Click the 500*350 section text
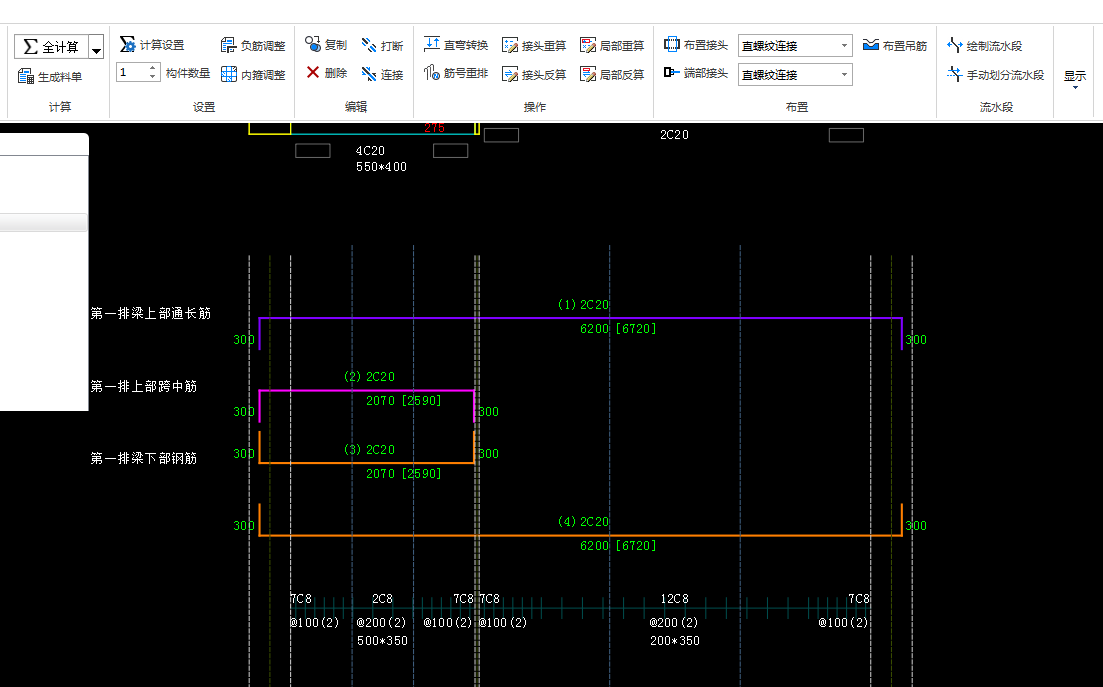Viewport: 1103px width, 687px height. 382,641
